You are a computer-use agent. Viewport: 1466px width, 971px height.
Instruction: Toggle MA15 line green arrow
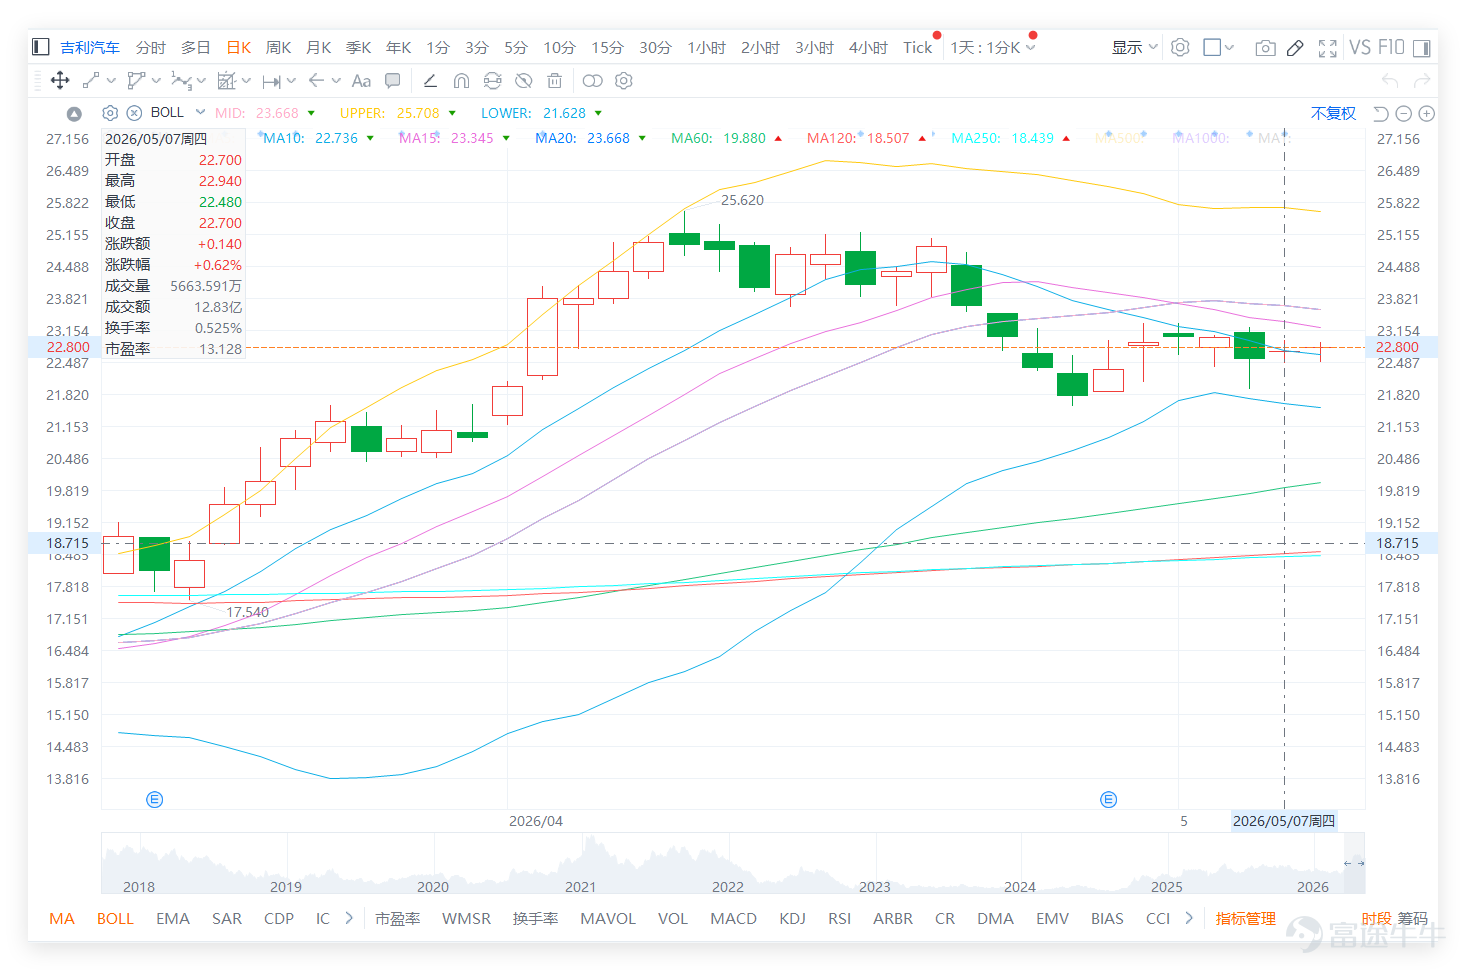tap(506, 138)
